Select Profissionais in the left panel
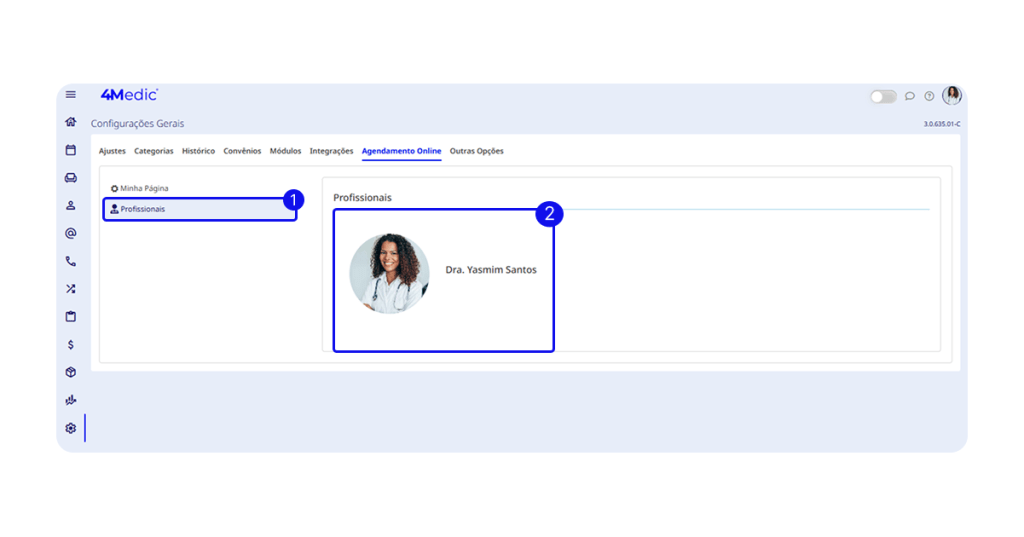Image resolution: width=1024 pixels, height=537 pixels. [142, 209]
